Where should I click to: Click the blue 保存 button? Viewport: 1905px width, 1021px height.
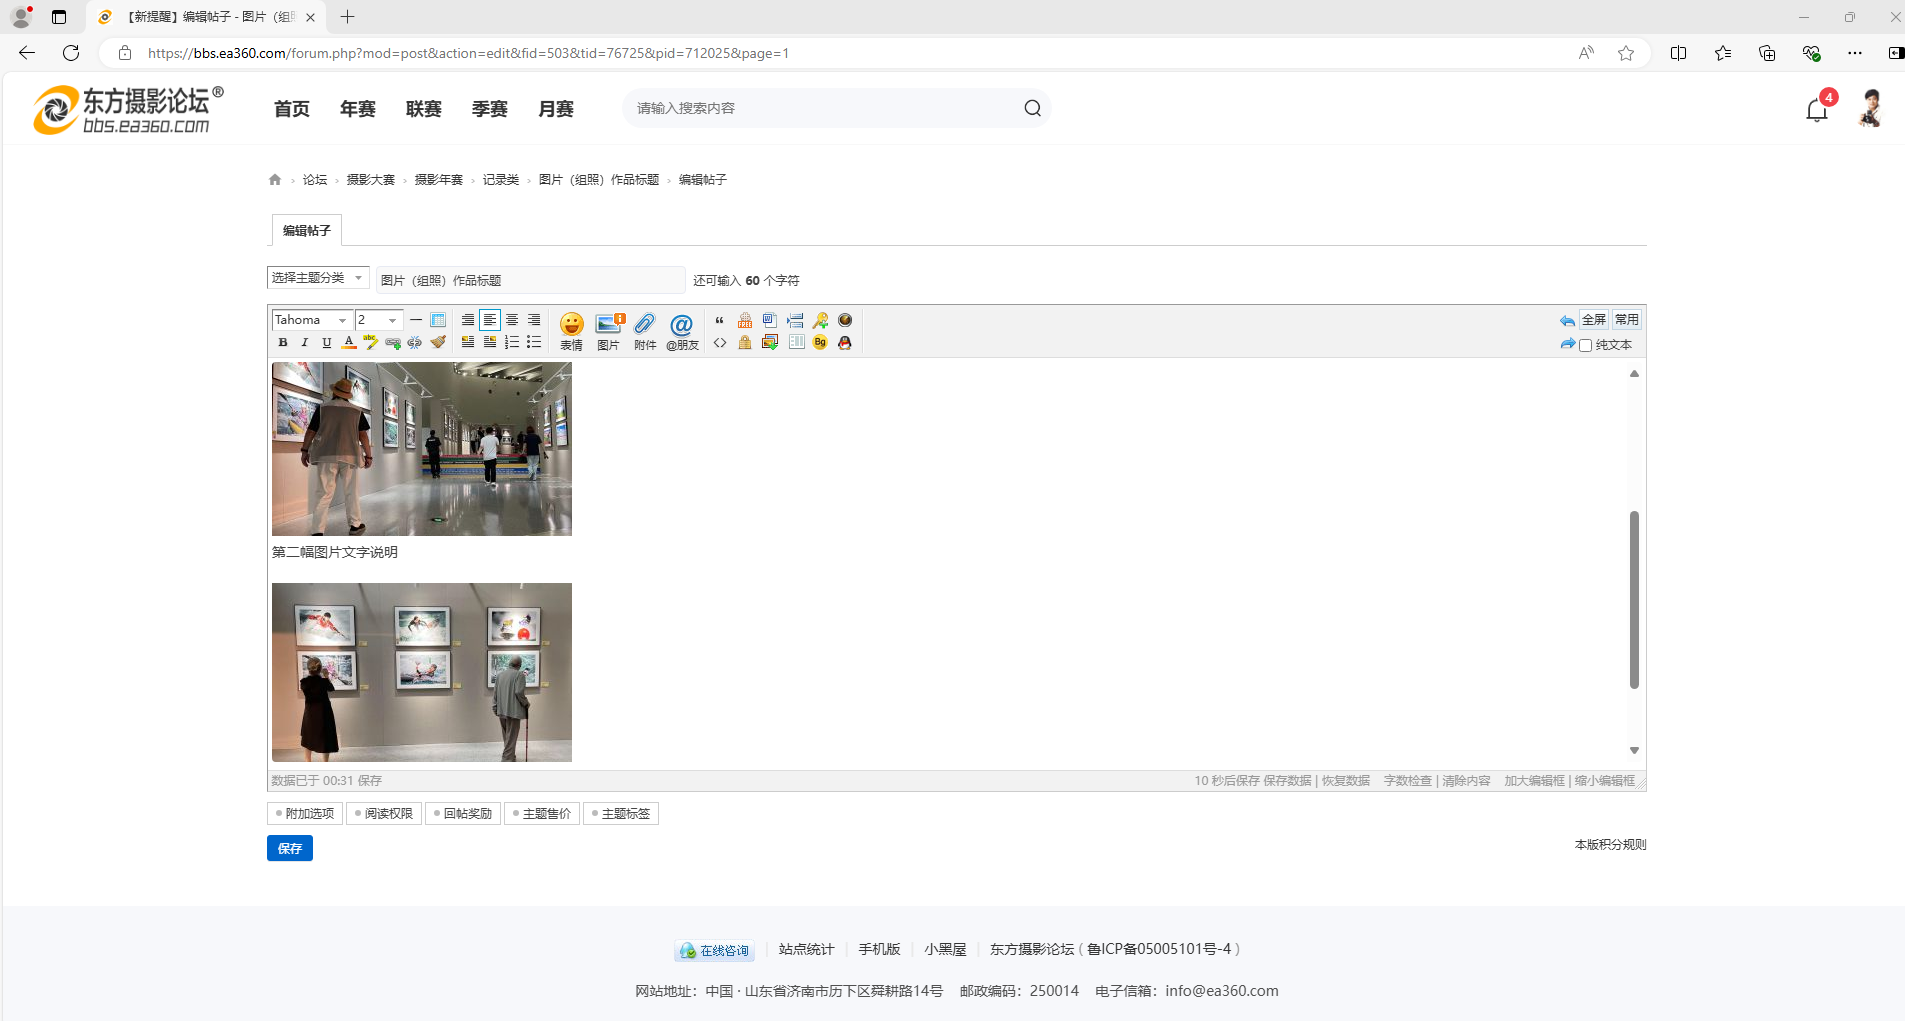coord(290,849)
